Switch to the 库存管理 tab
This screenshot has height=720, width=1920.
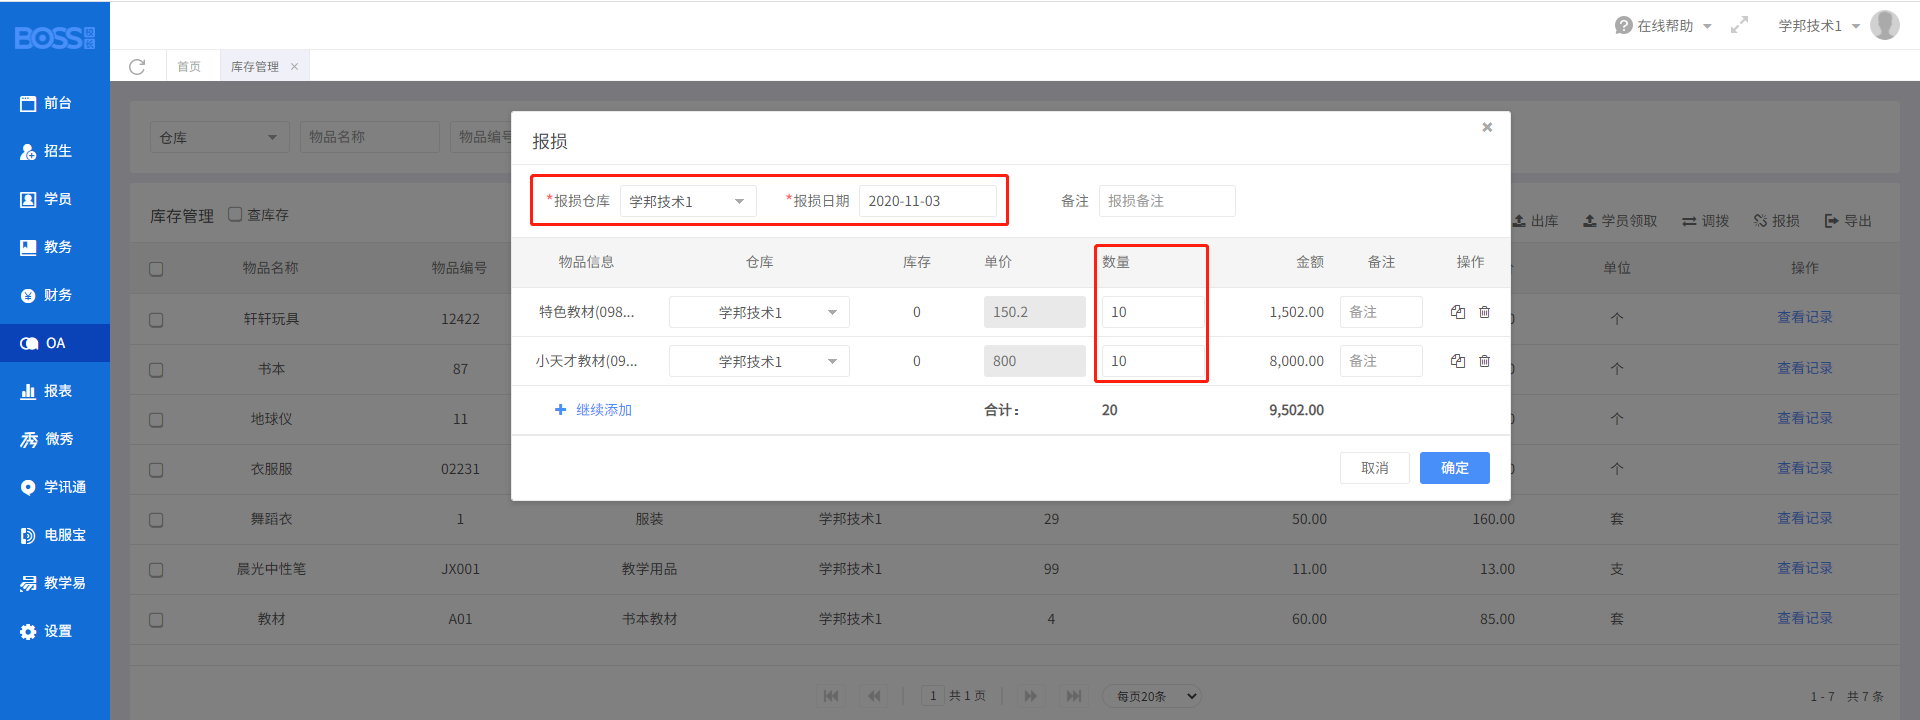[x=255, y=66]
